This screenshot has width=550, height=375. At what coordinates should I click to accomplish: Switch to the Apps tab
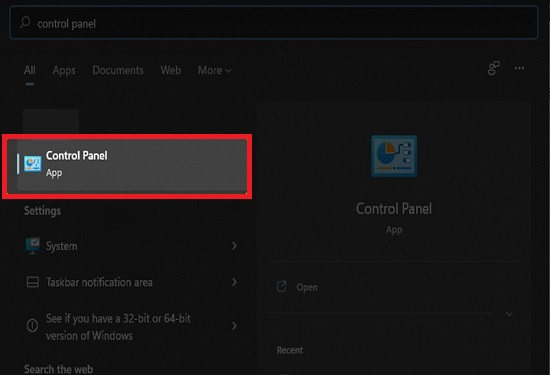pyautogui.click(x=64, y=71)
